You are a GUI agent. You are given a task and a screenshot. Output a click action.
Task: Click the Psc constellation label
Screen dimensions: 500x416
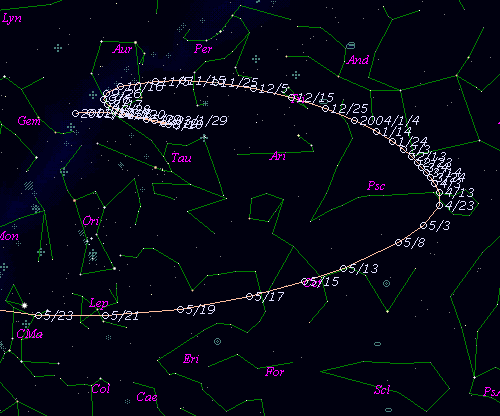[x=376, y=185]
